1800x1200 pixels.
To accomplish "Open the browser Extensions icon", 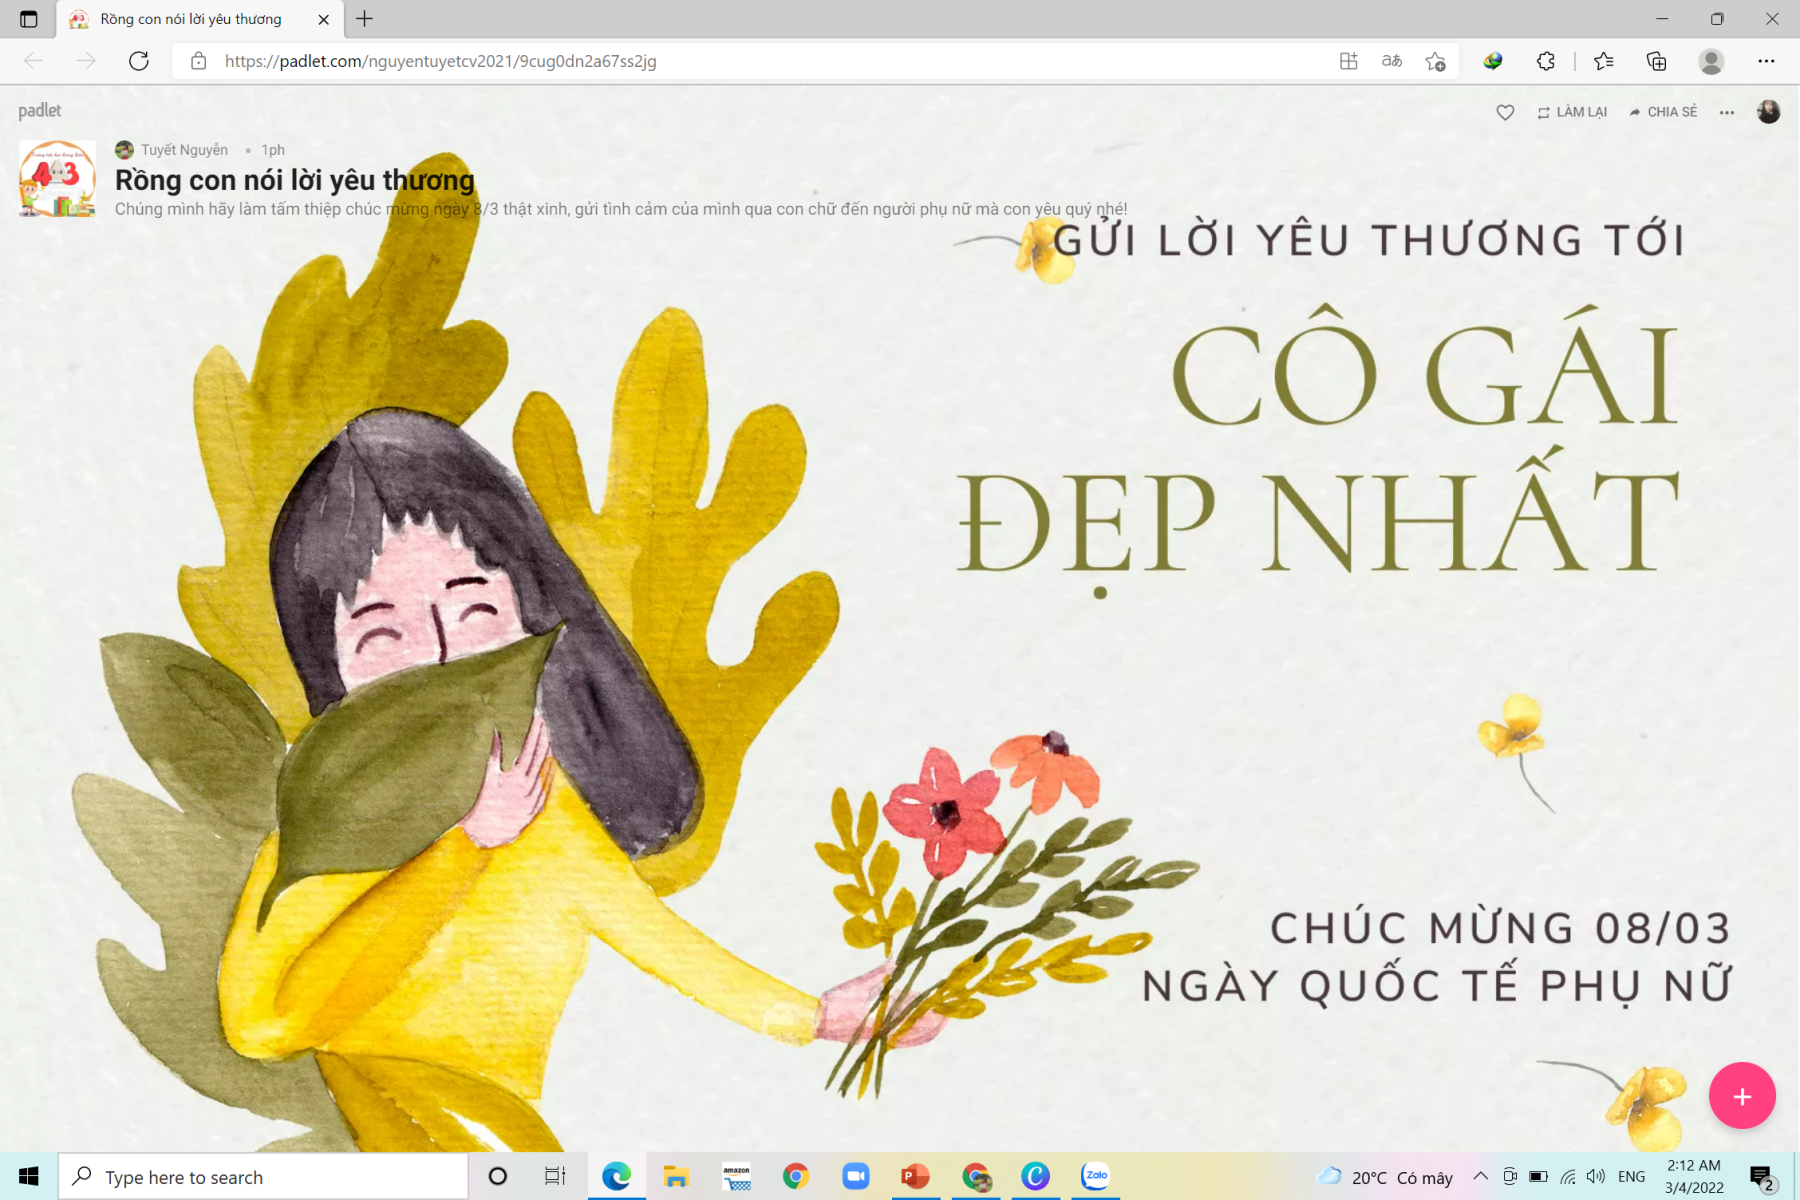I will point(1546,61).
